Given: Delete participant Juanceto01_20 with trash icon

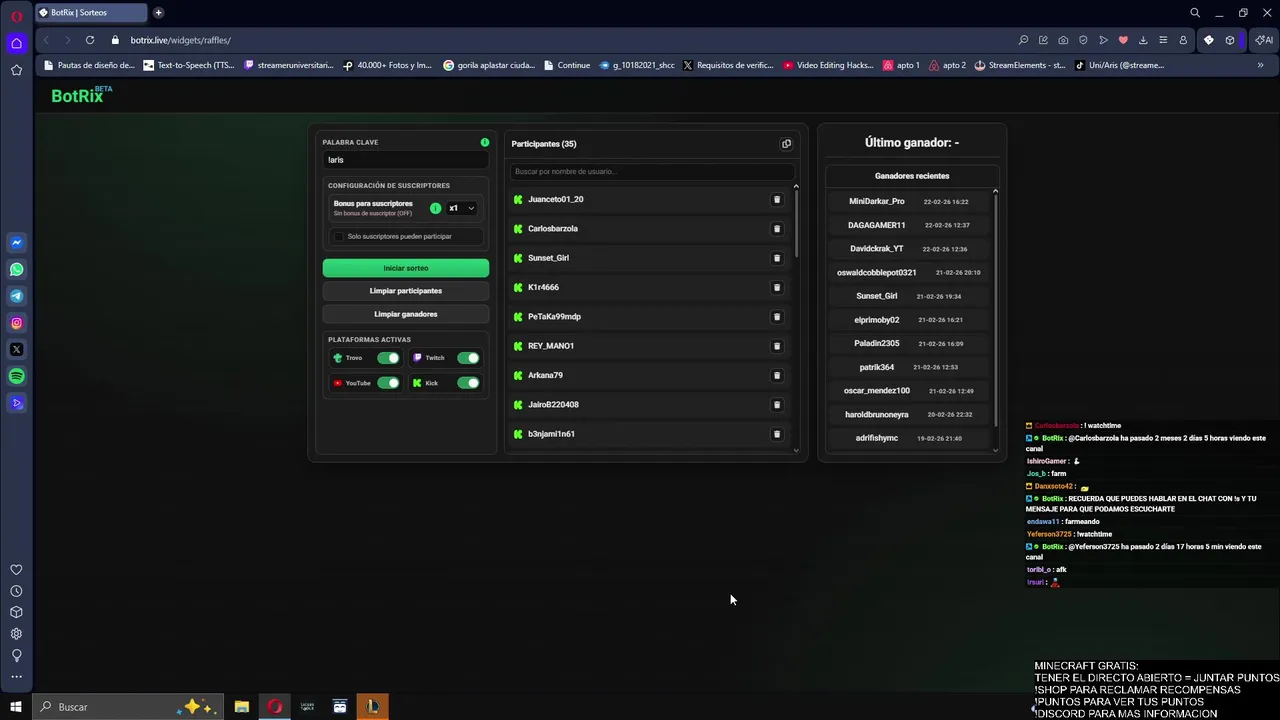Looking at the screenshot, I should coord(777,200).
